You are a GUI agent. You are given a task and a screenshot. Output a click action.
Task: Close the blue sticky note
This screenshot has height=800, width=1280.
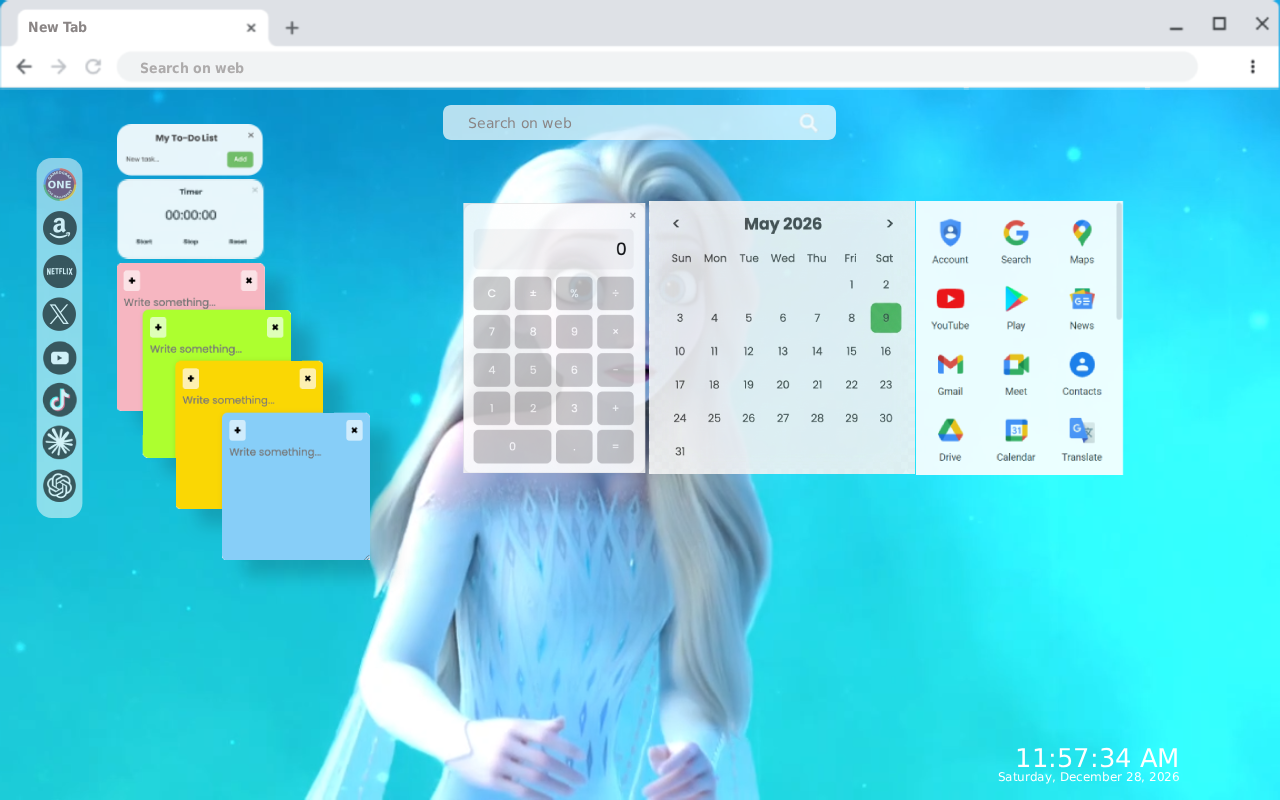point(354,430)
